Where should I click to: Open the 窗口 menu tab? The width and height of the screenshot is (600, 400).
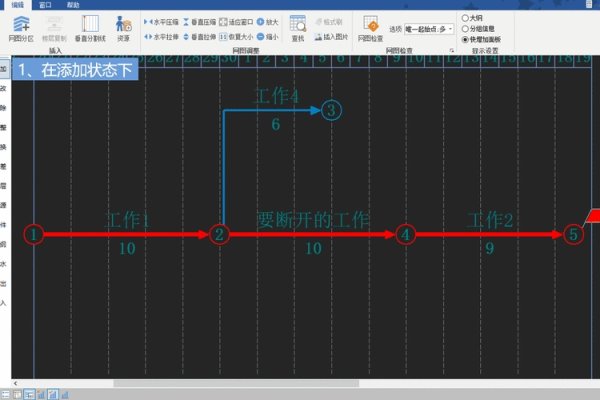[x=45, y=4]
